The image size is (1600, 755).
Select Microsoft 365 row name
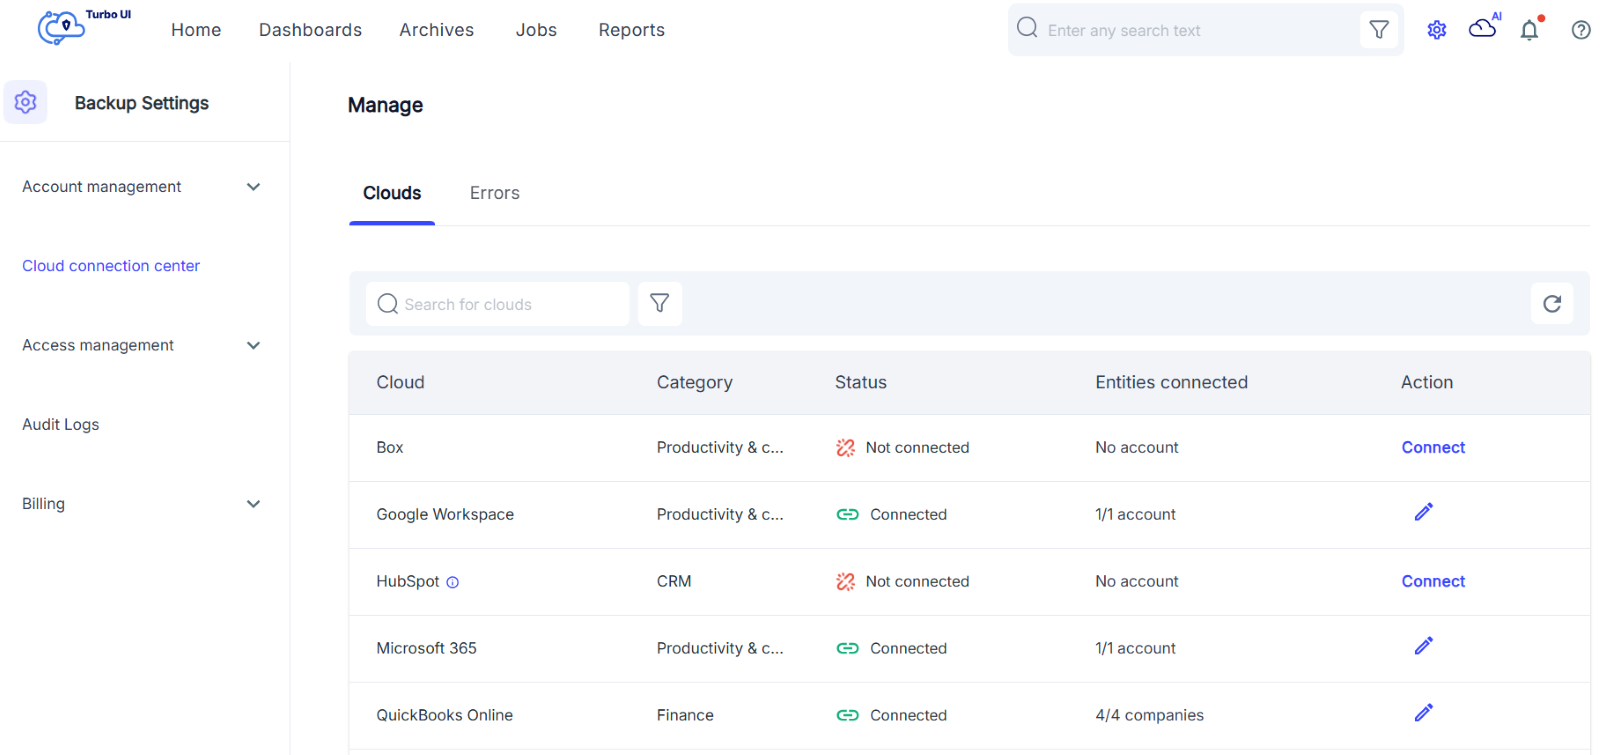(x=426, y=649)
